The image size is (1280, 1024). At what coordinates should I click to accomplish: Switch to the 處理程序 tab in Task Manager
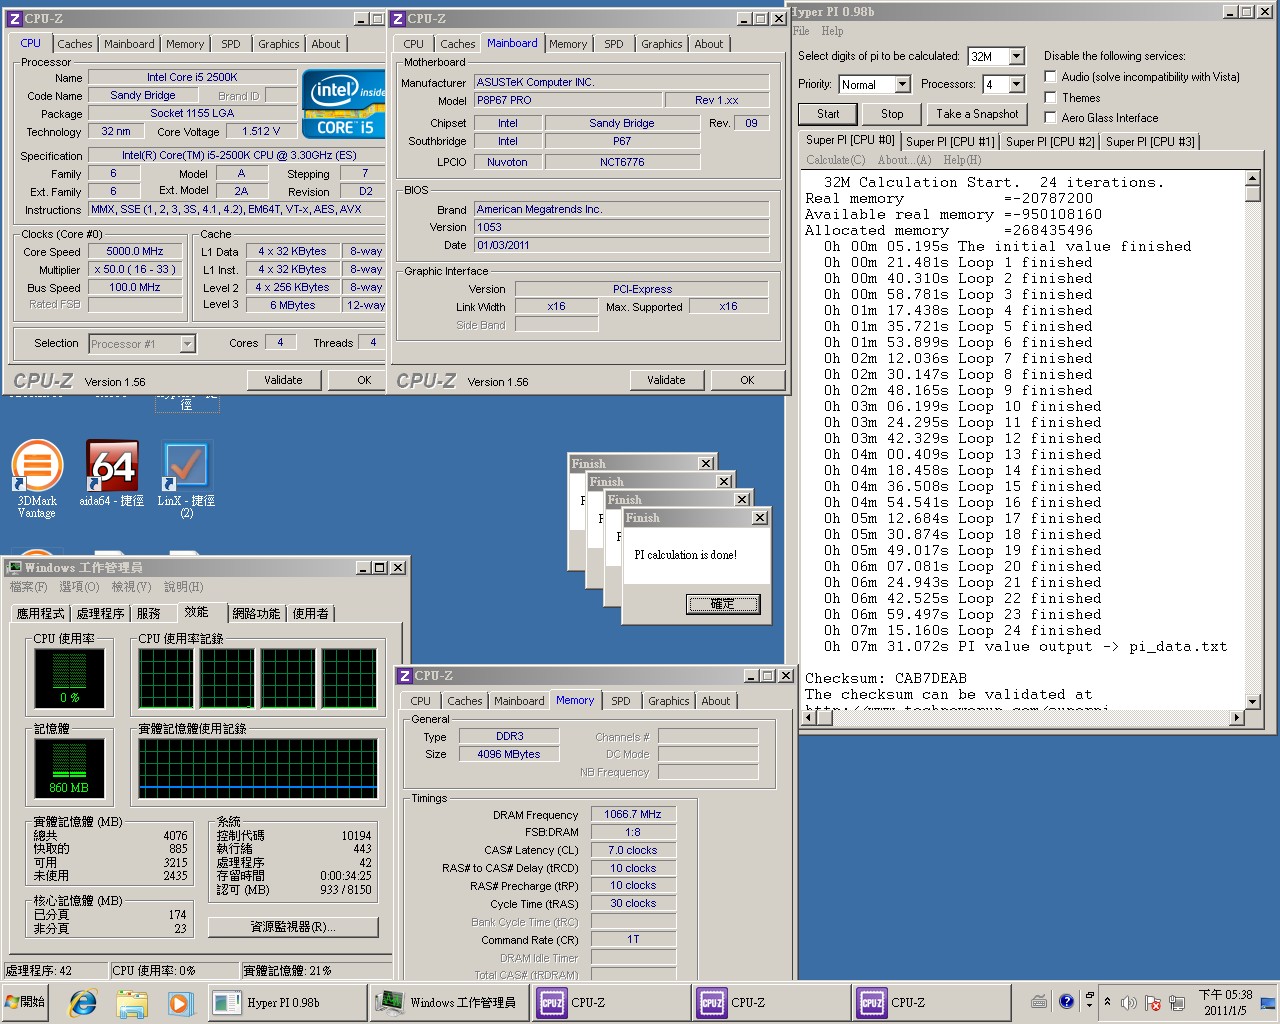(100, 614)
